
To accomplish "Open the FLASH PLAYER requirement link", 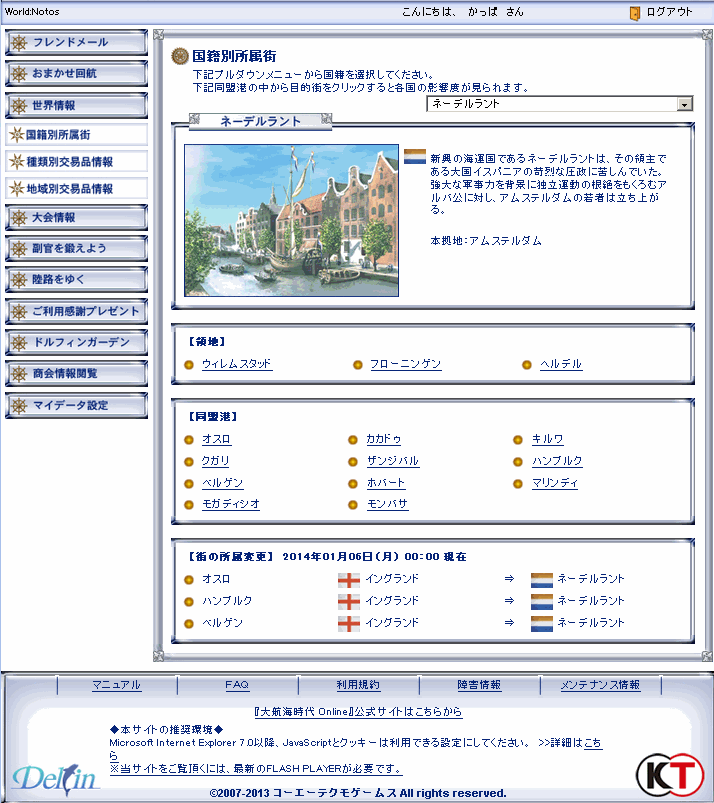I will [256, 769].
